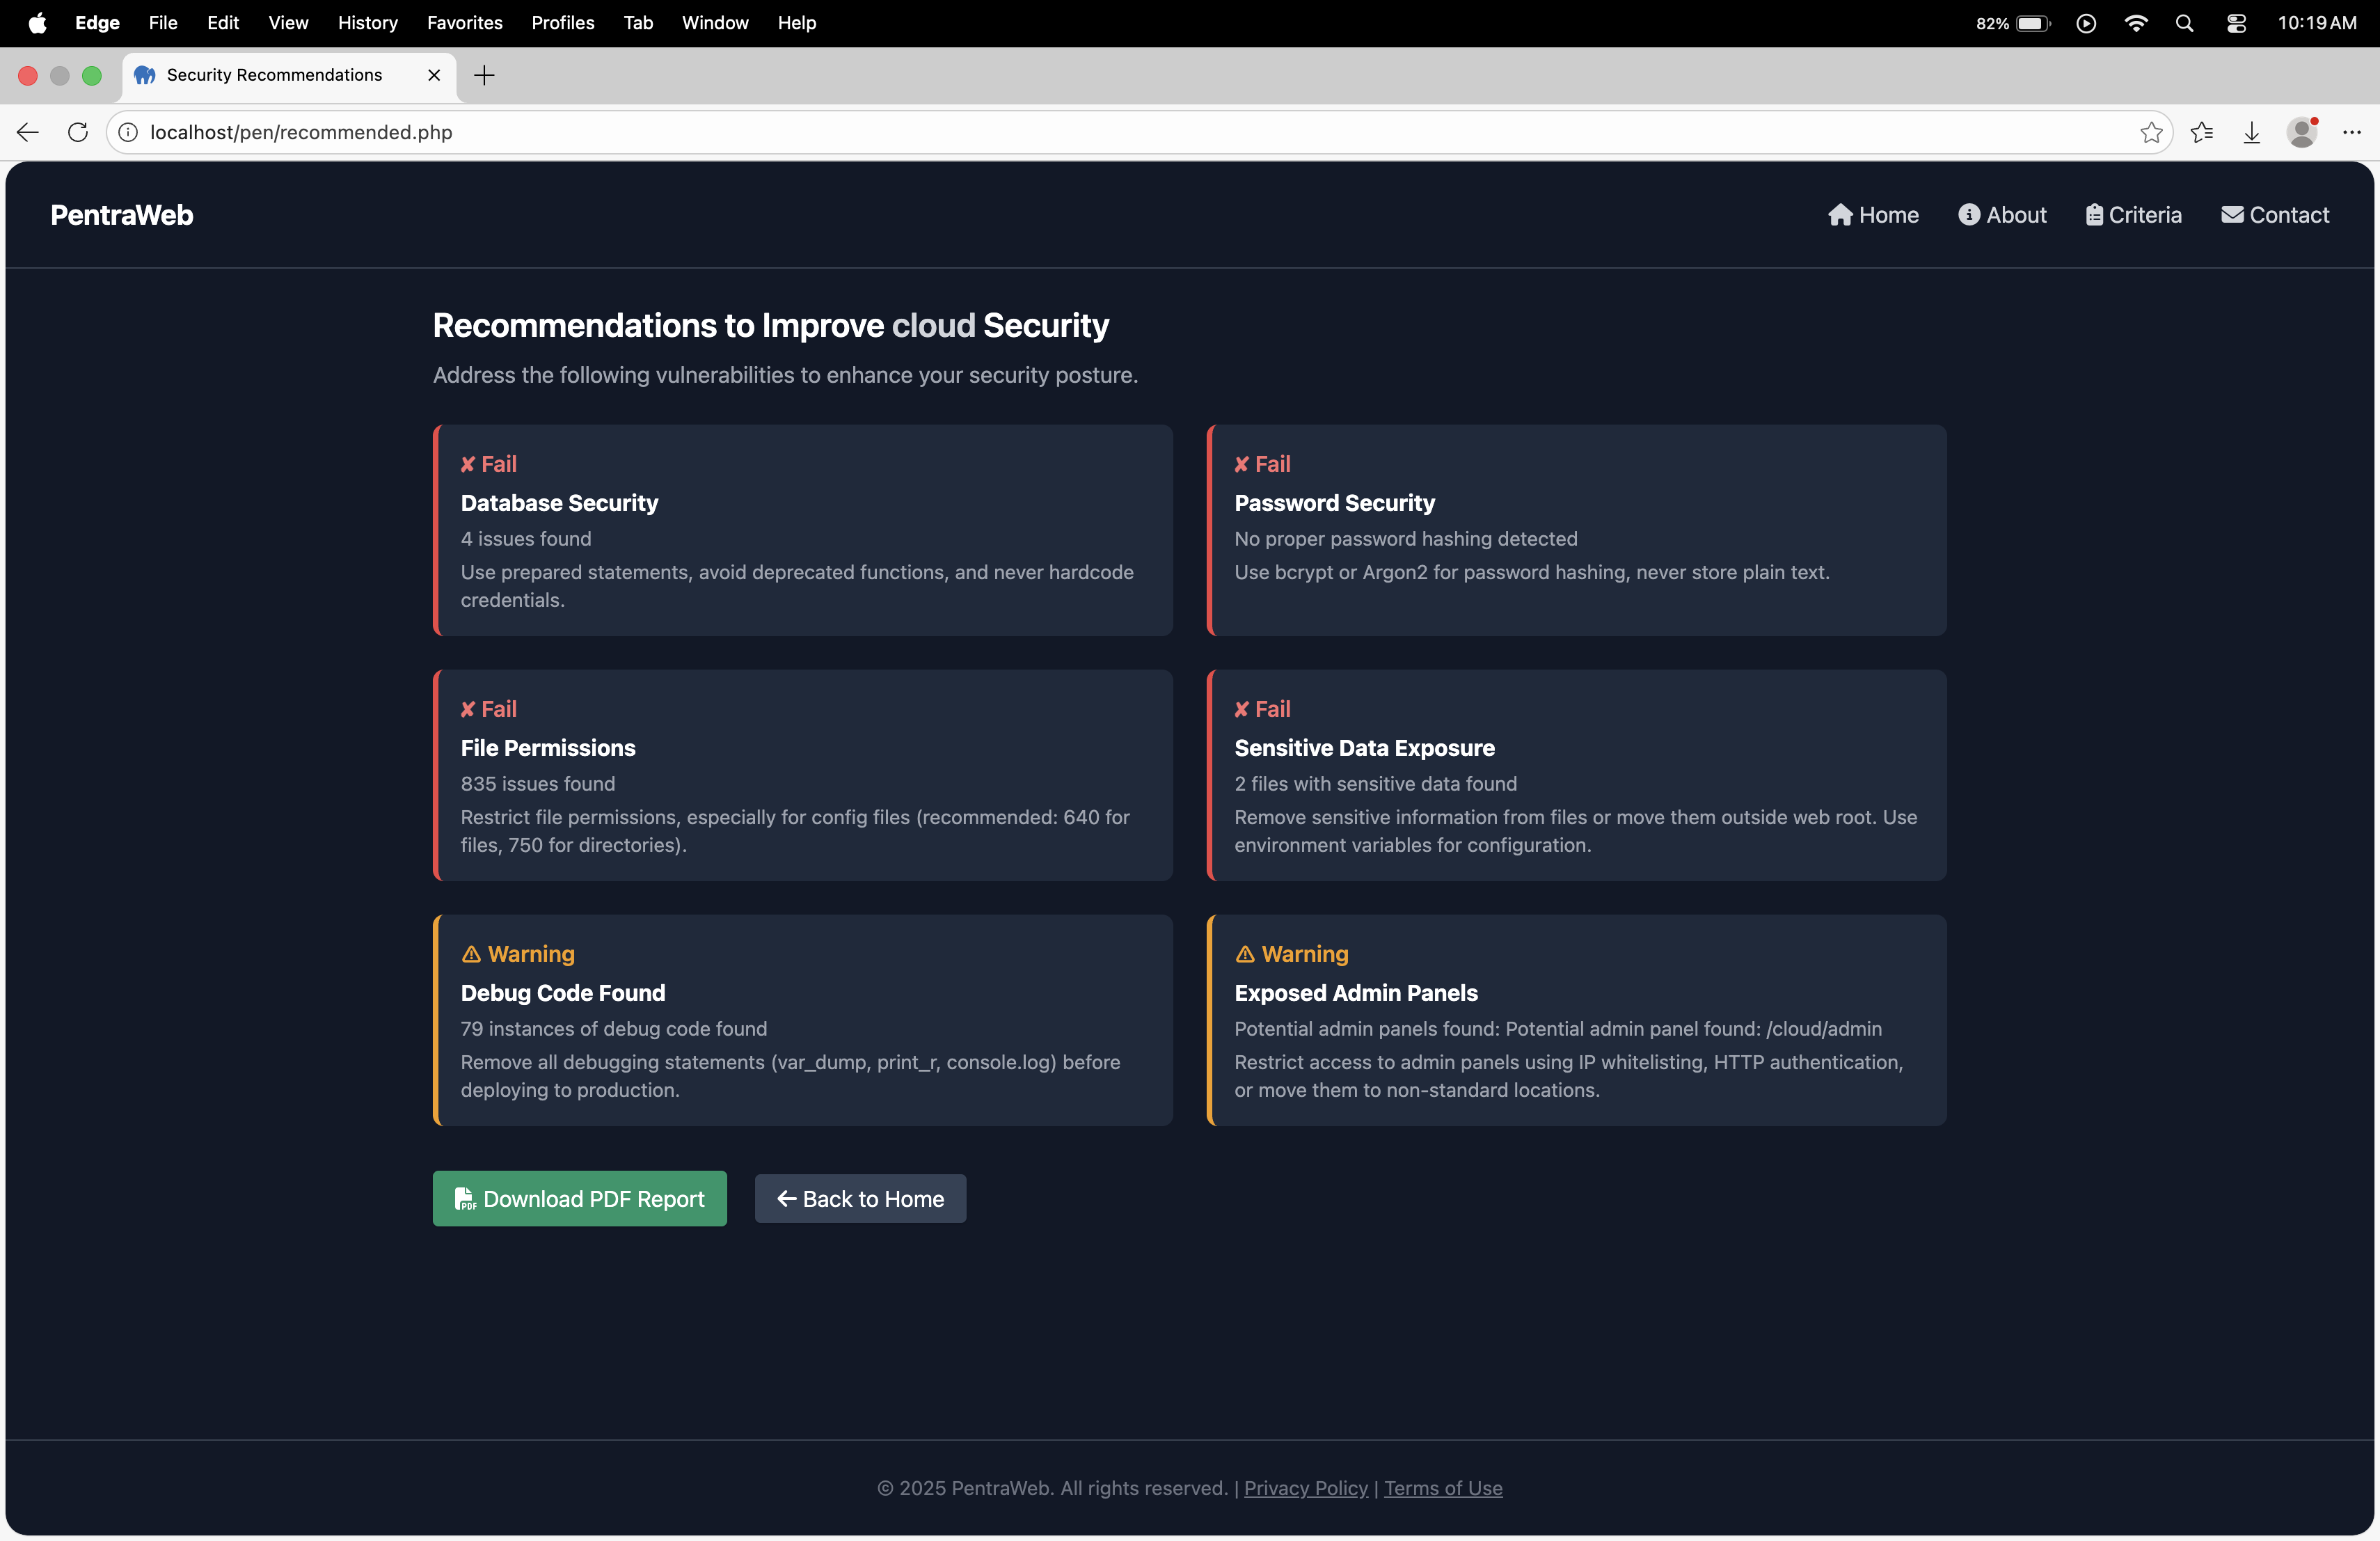
Task: Open a new tab with the plus icon
Action: click(x=484, y=75)
